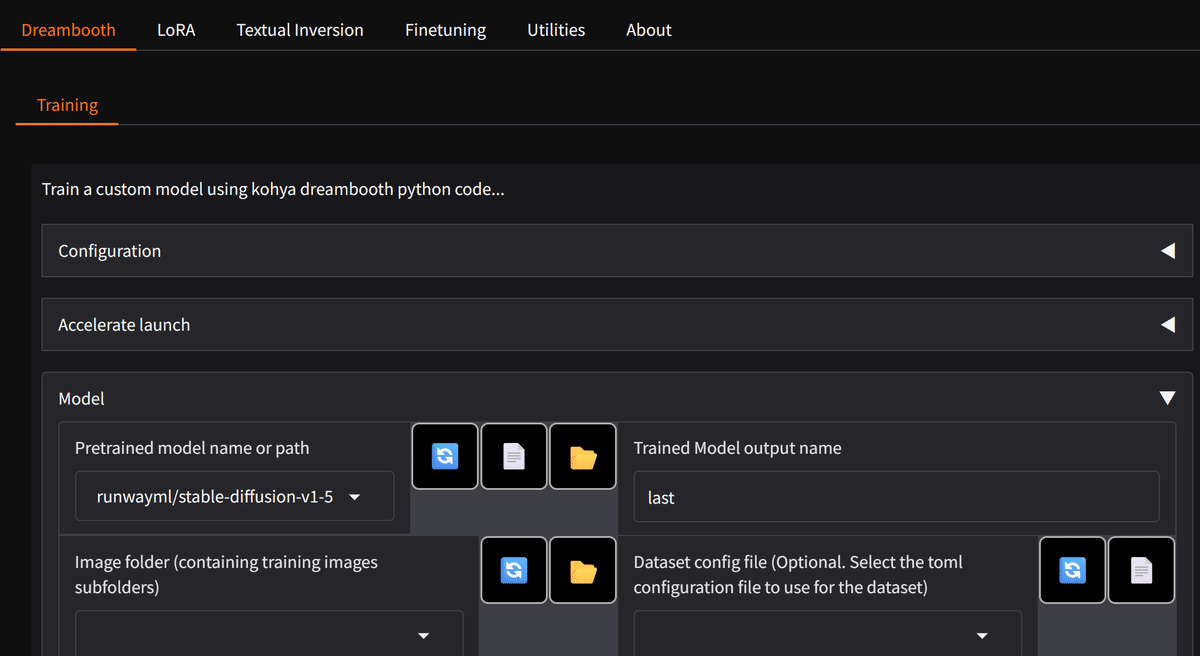Click the pretrained model file browse icon
The width and height of the screenshot is (1200, 656).
[x=514, y=457]
